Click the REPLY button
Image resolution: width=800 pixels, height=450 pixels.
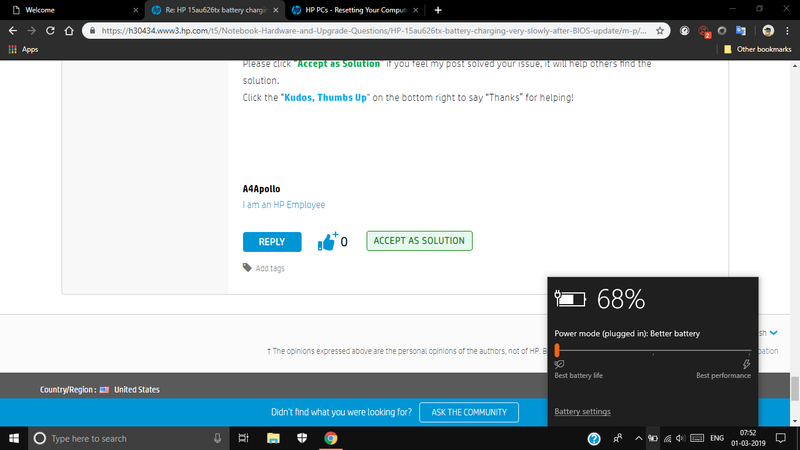(x=272, y=242)
